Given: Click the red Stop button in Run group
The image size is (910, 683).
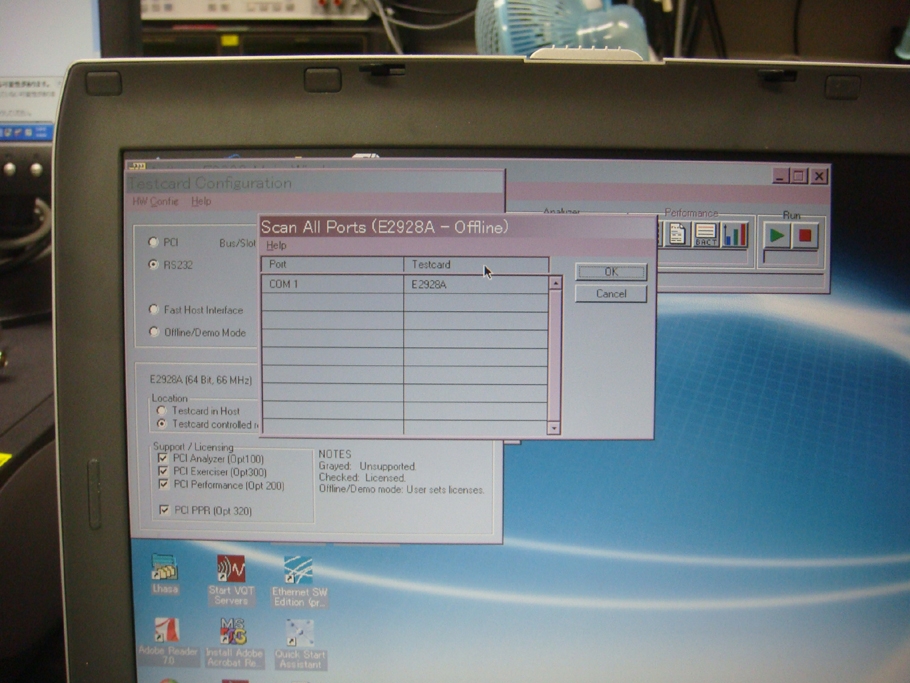Looking at the screenshot, I should pos(805,236).
